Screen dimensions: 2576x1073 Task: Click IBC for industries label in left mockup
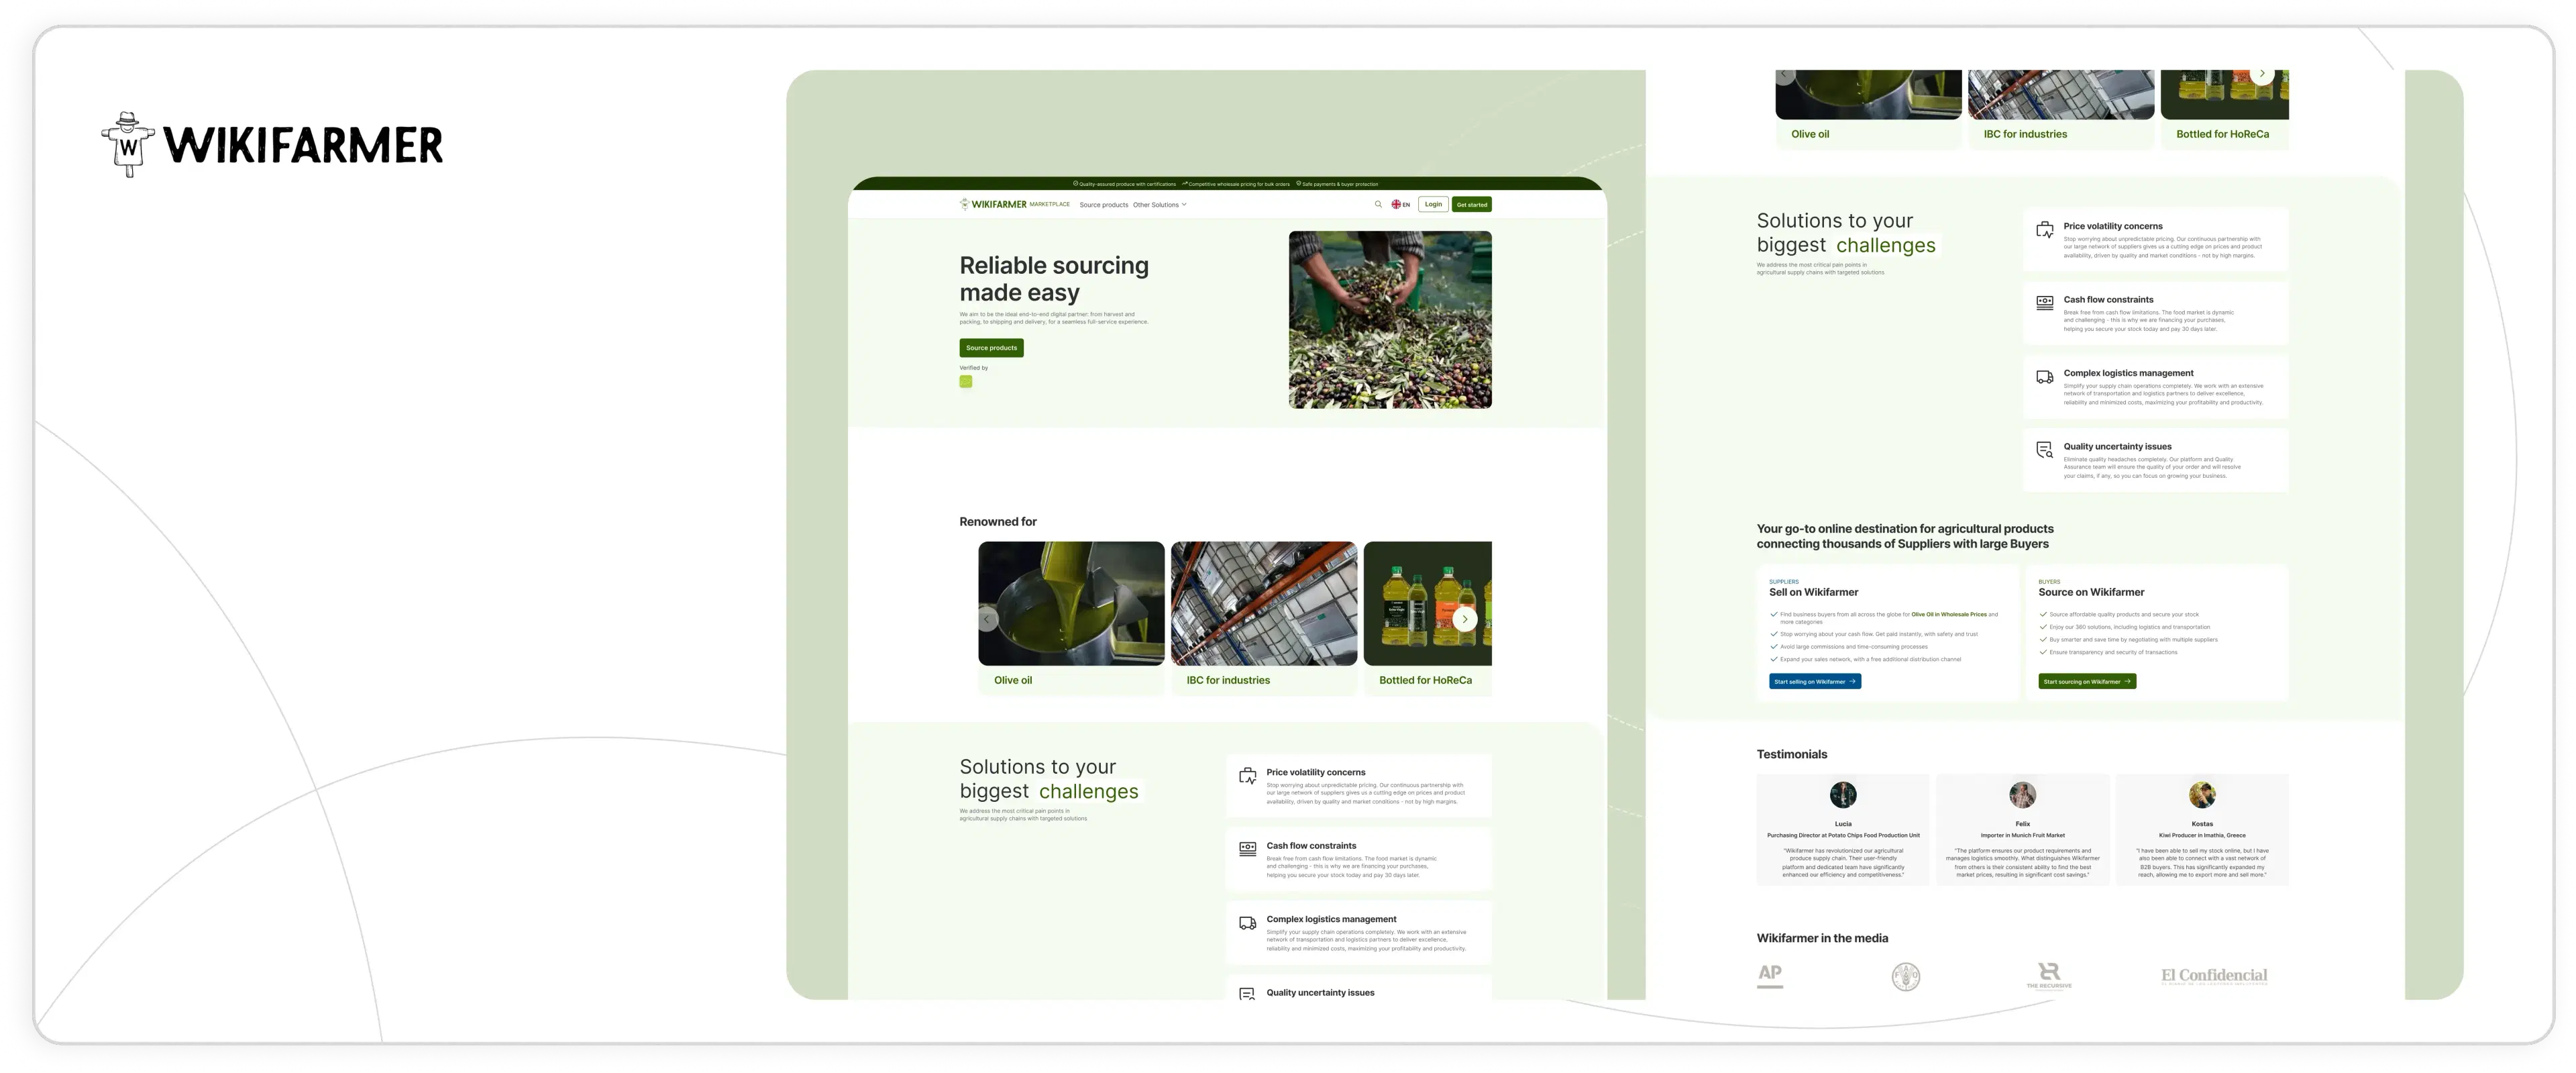click(x=1228, y=680)
